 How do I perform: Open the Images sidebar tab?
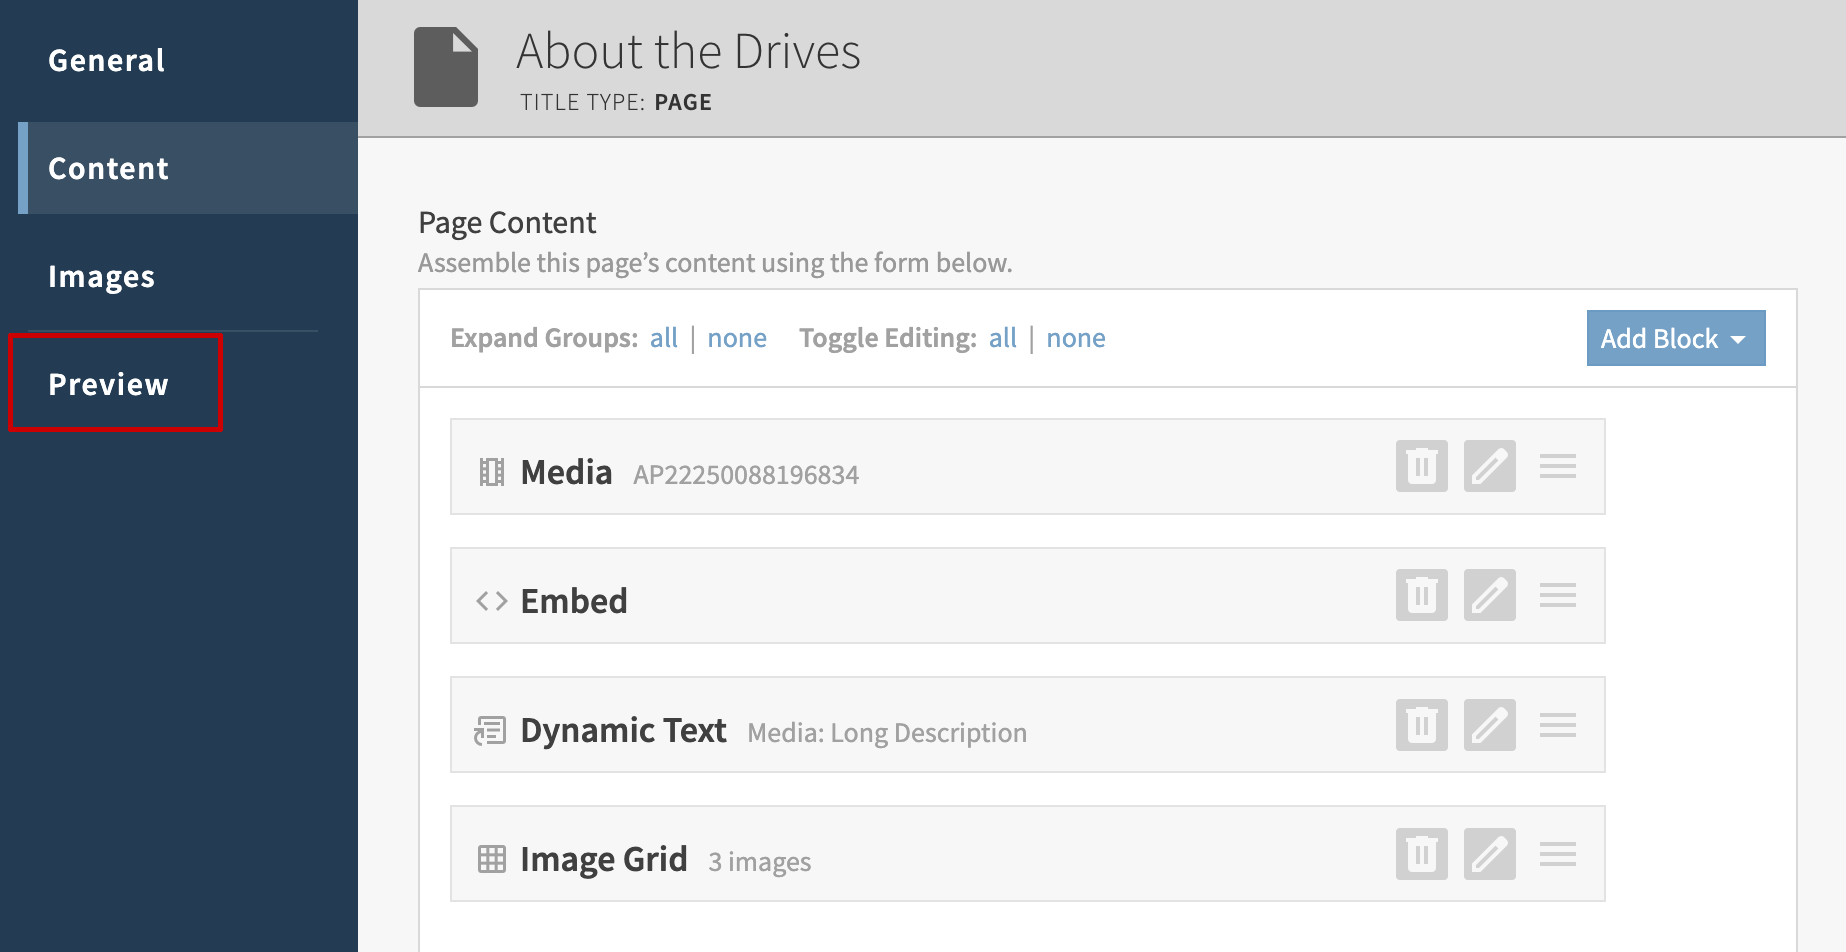coord(102,276)
